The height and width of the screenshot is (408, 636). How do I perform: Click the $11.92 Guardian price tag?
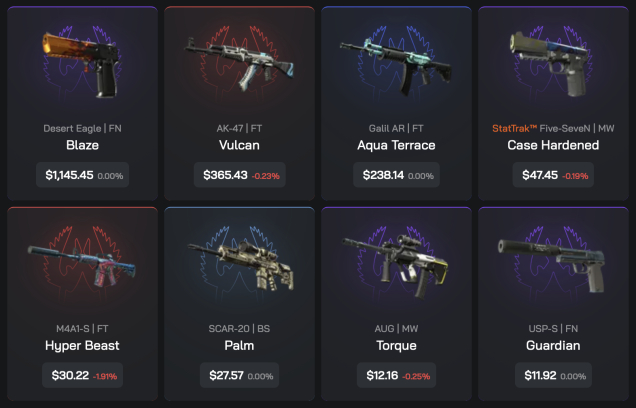(x=553, y=375)
